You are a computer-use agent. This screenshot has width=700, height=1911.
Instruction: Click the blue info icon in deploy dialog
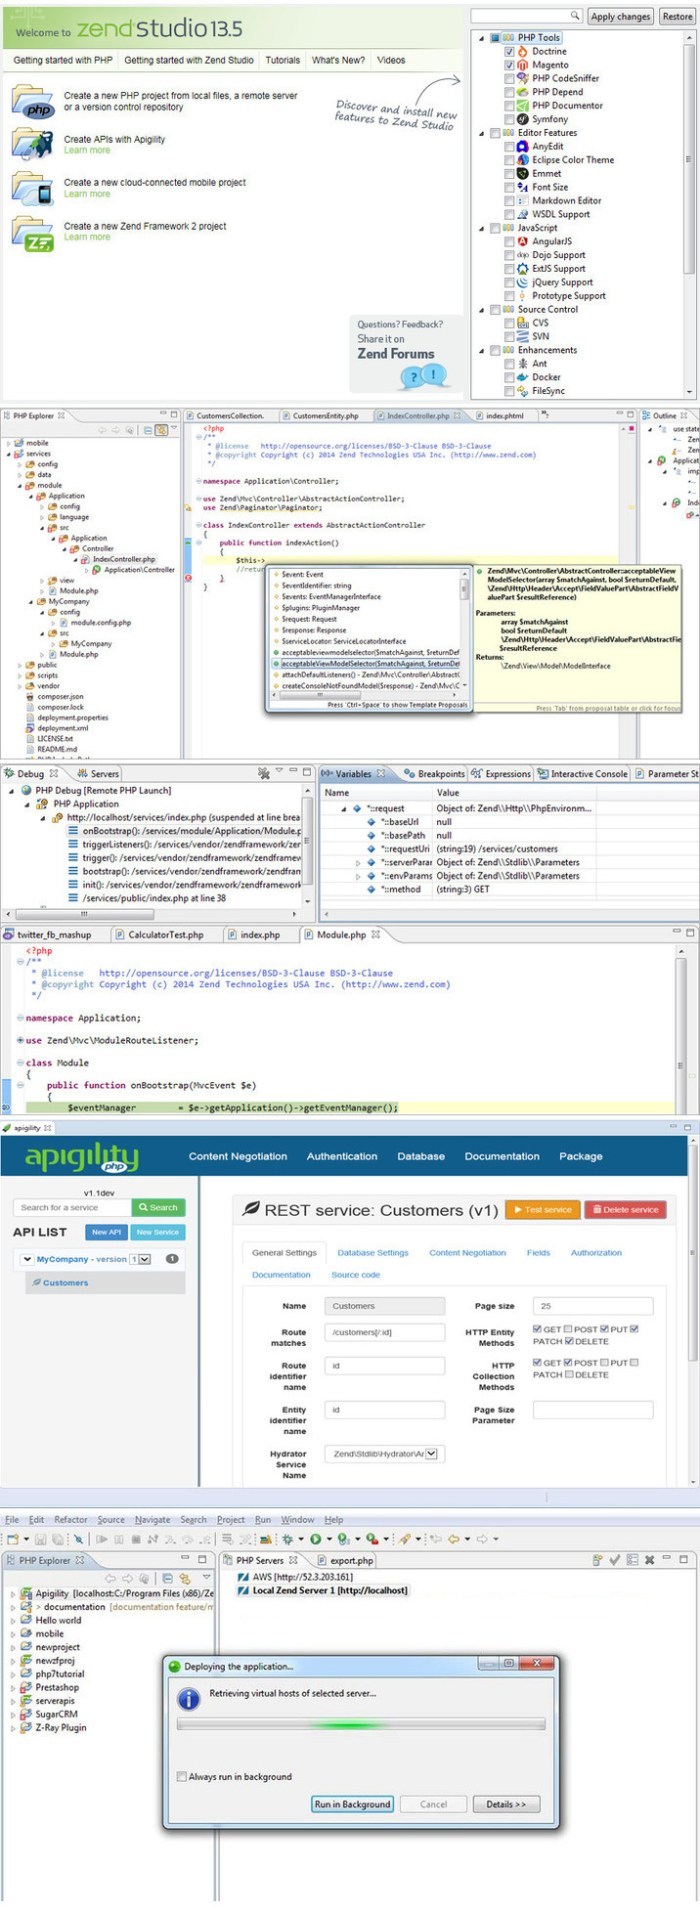188,1699
